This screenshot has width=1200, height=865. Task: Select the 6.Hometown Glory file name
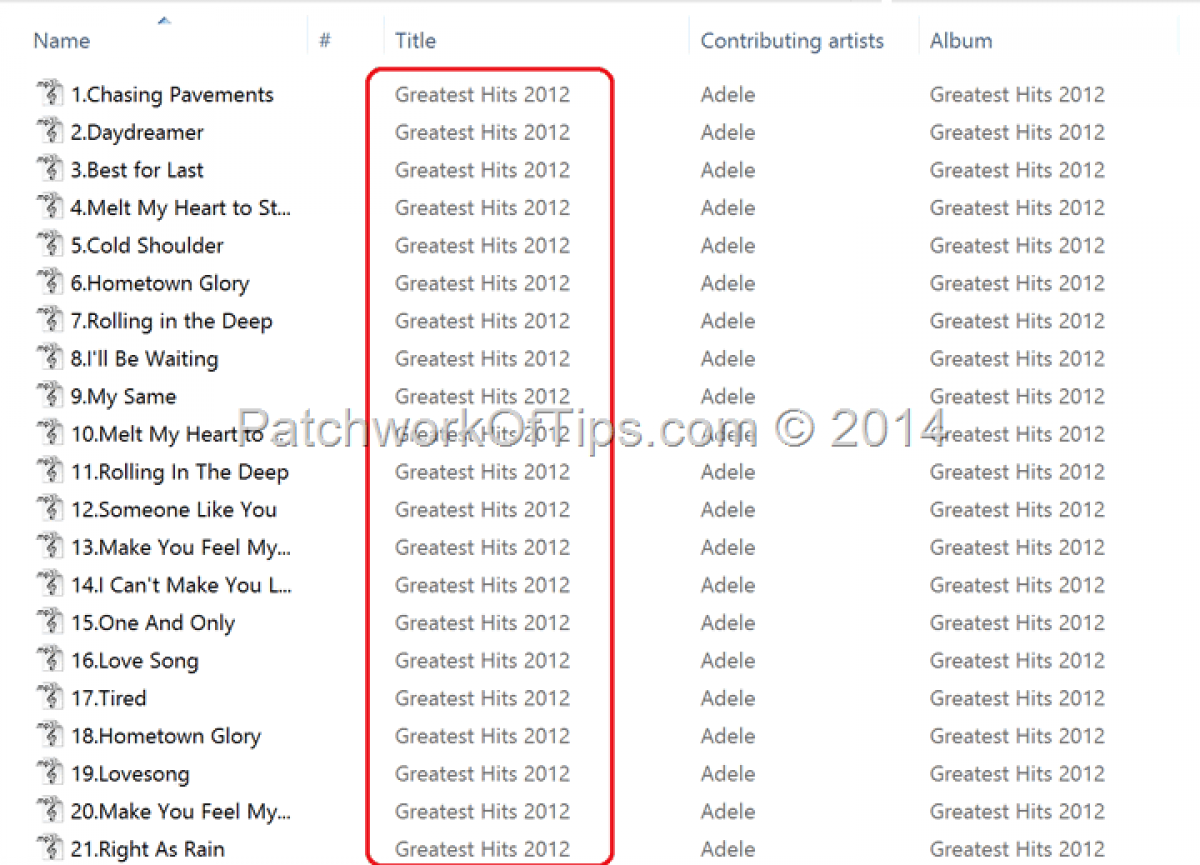click(160, 283)
